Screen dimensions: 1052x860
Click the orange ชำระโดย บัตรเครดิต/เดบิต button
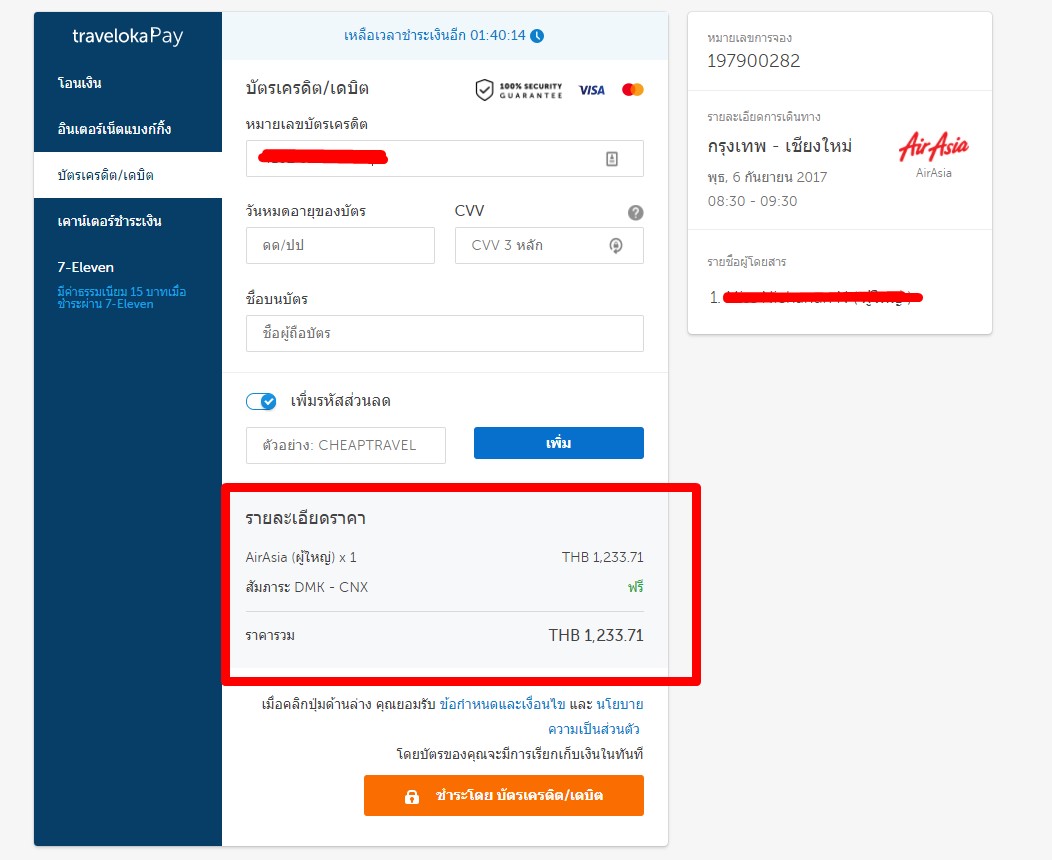(x=504, y=796)
